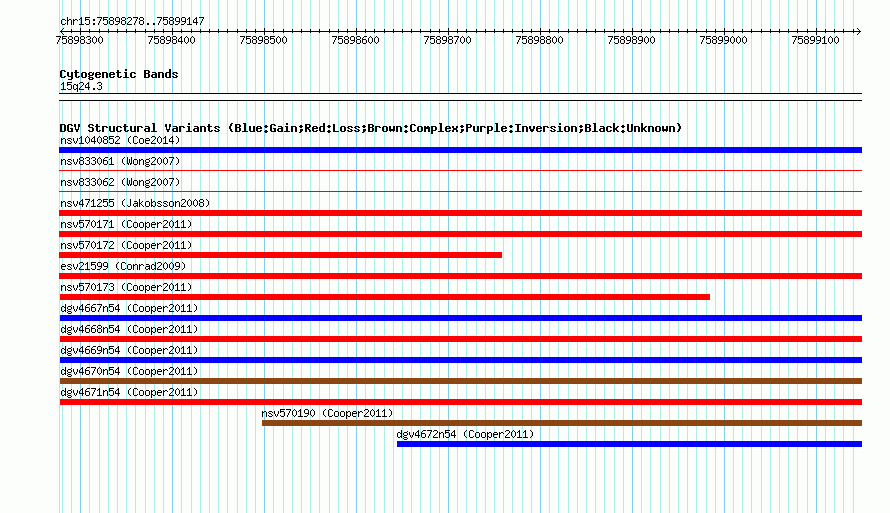Open the nsv833062 (Wong2007) label
The width and height of the screenshot is (890, 513).
[x=120, y=182]
